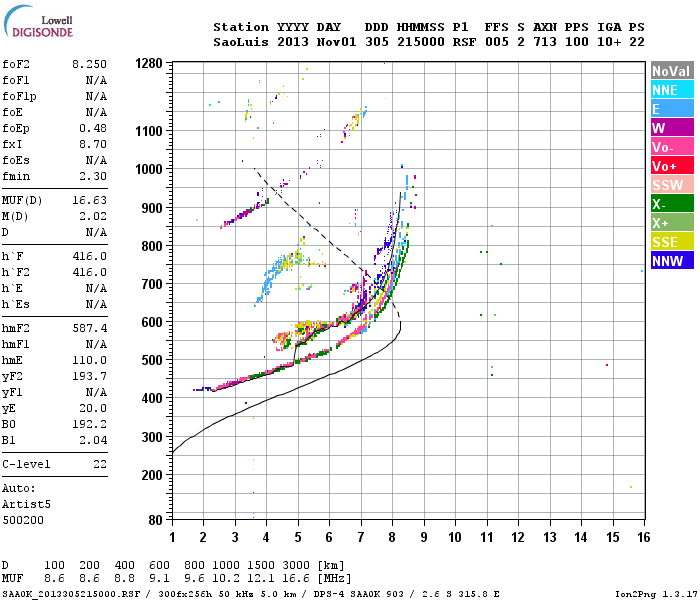The height and width of the screenshot is (600, 700).
Task: Click the year 2013 in header
Action: click(292, 42)
